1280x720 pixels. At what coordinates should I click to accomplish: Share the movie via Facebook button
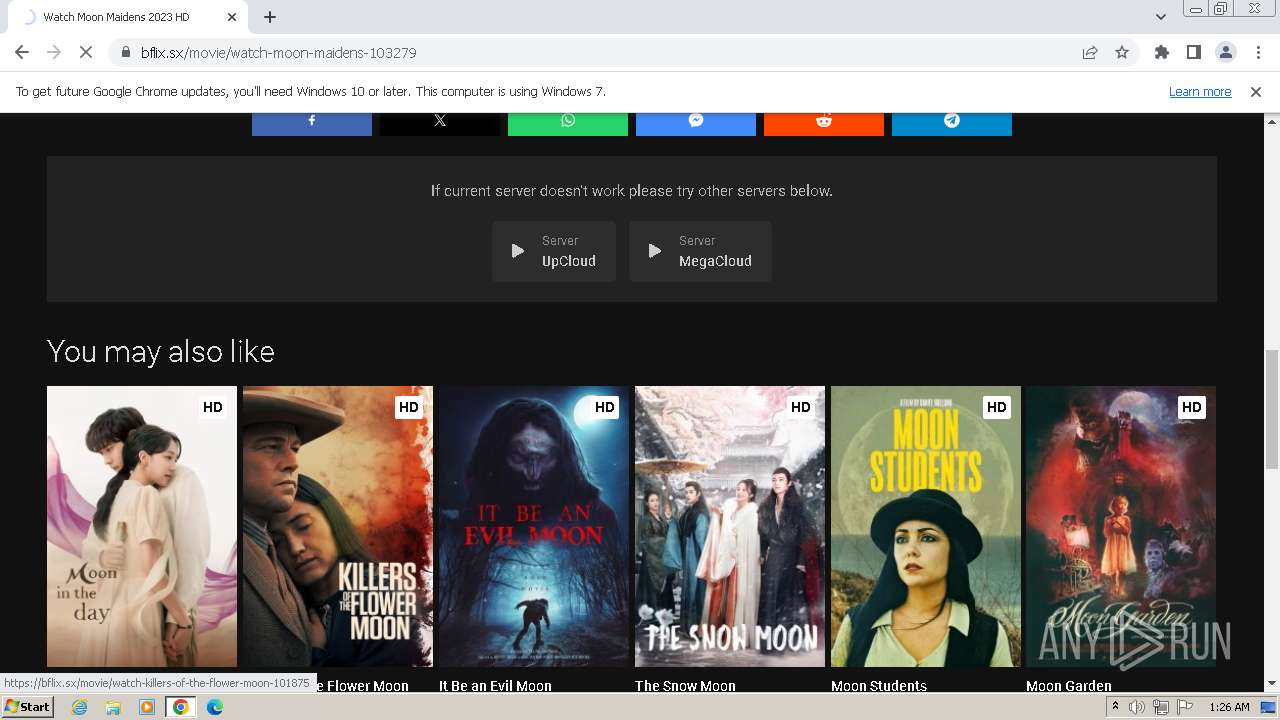312,124
